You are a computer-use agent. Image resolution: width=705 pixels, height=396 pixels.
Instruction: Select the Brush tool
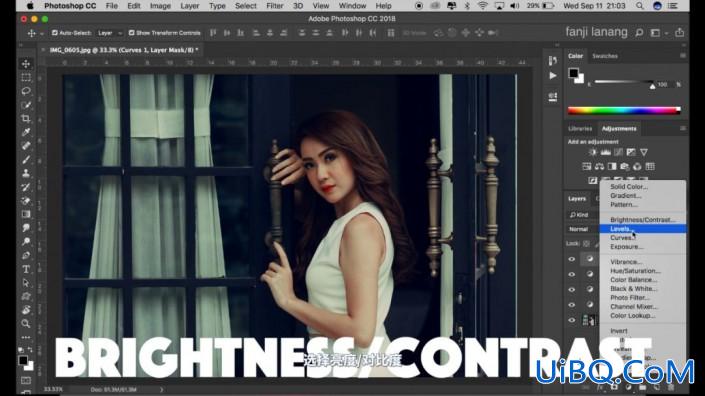click(26, 160)
